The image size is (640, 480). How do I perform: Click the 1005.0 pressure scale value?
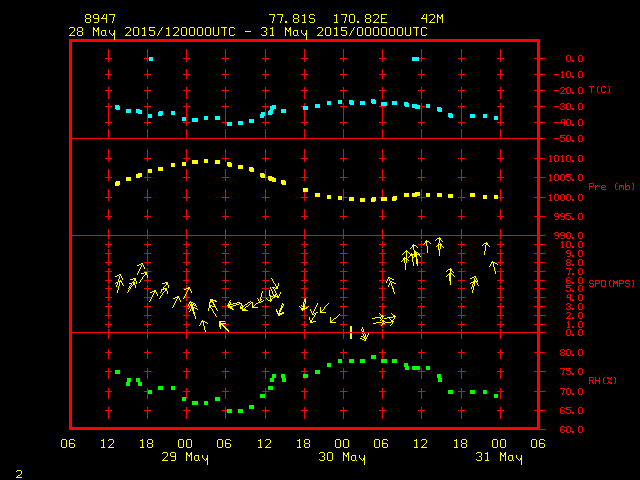click(x=566, y=178)
